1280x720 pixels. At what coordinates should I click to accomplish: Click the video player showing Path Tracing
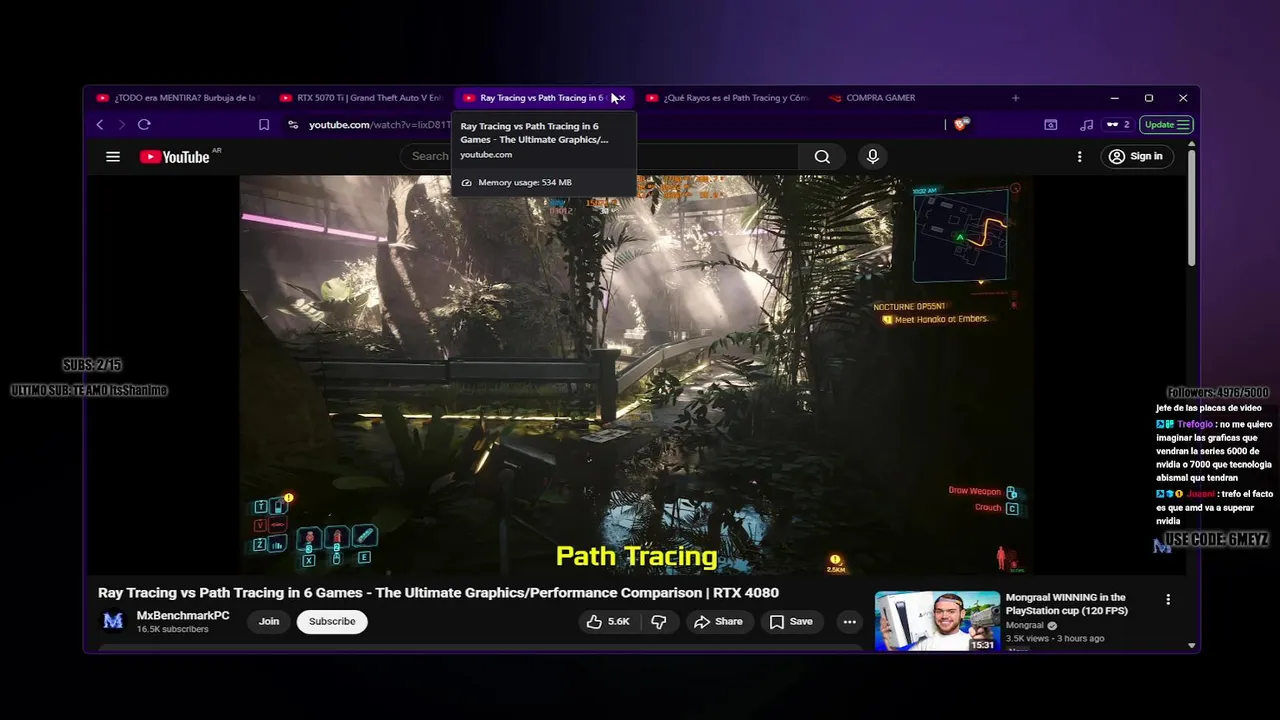point(636,375)
